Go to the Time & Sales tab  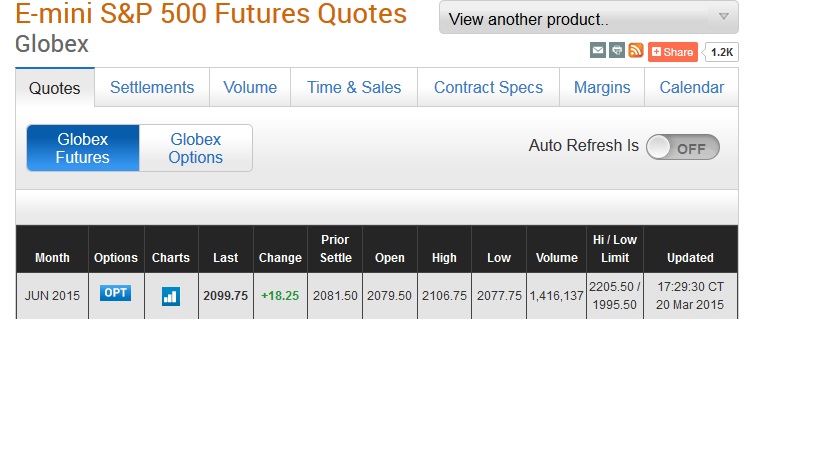click(354, 87)
